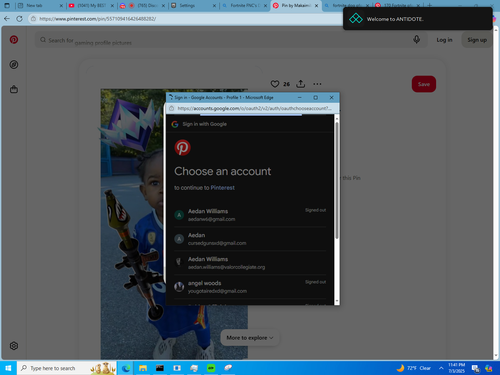Go back with the browser back arrow
The width and height of the screenshot is (500, 375).
(7, 19)
